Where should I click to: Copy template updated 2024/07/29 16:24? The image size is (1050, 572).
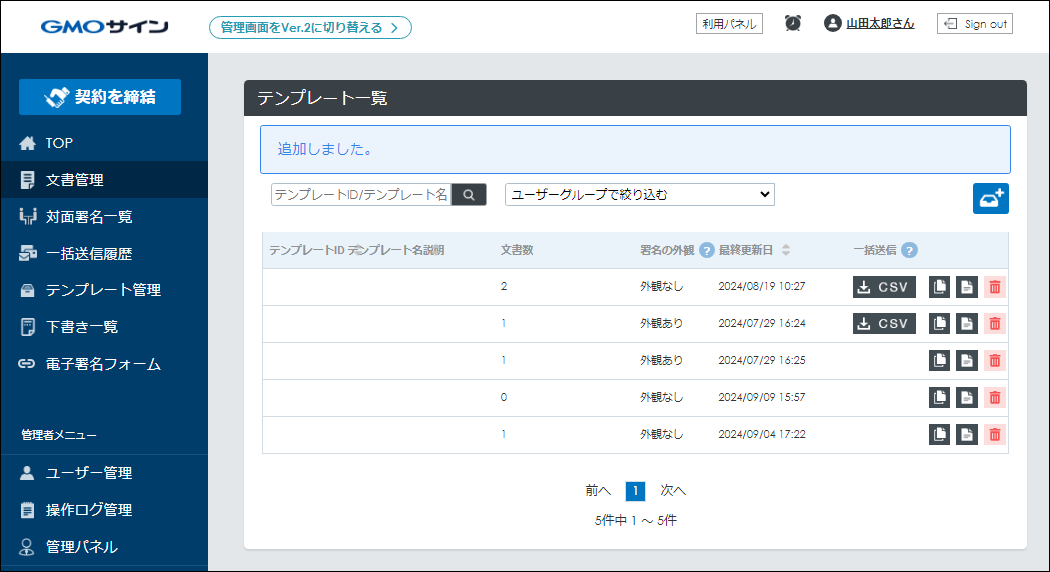click(x=940, y=324)
